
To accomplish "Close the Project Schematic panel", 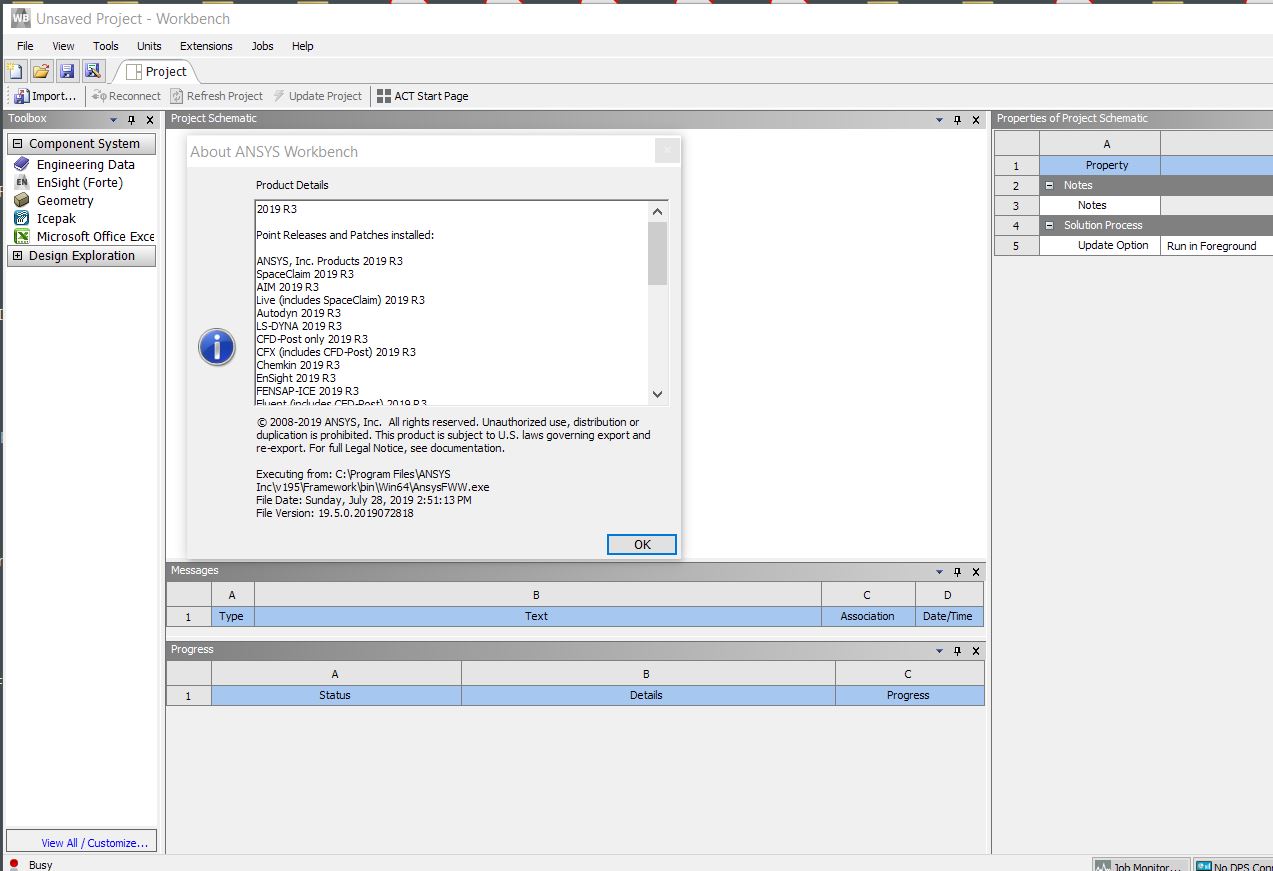I will click(976, 120).
